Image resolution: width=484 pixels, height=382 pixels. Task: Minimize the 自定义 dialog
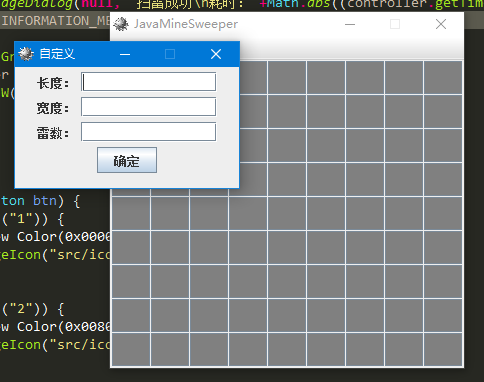125,54
